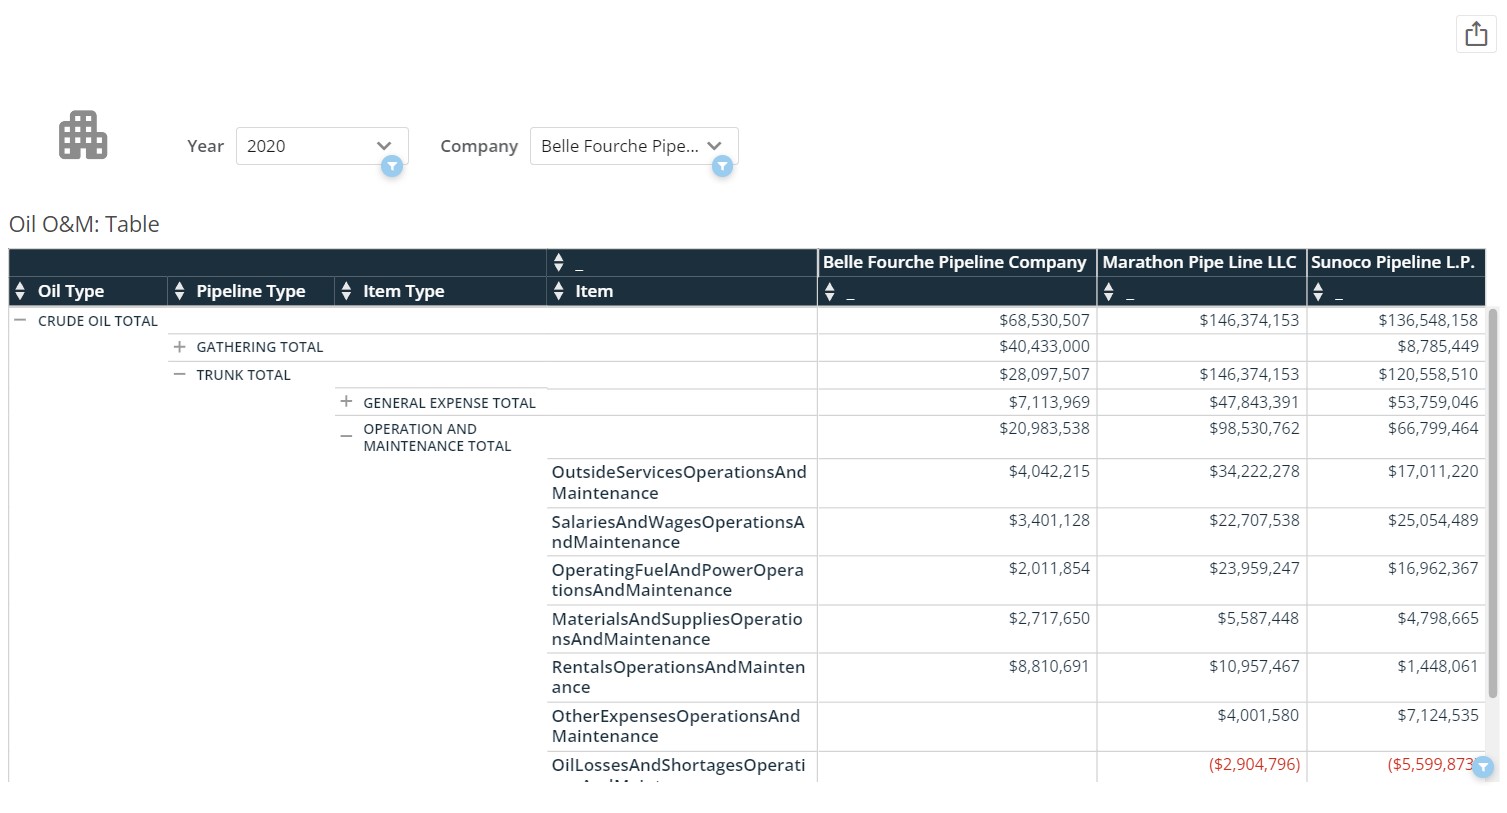The image size is (1507, 813).
Task: Click value $98,530,762
Action: pos(1254,428)
